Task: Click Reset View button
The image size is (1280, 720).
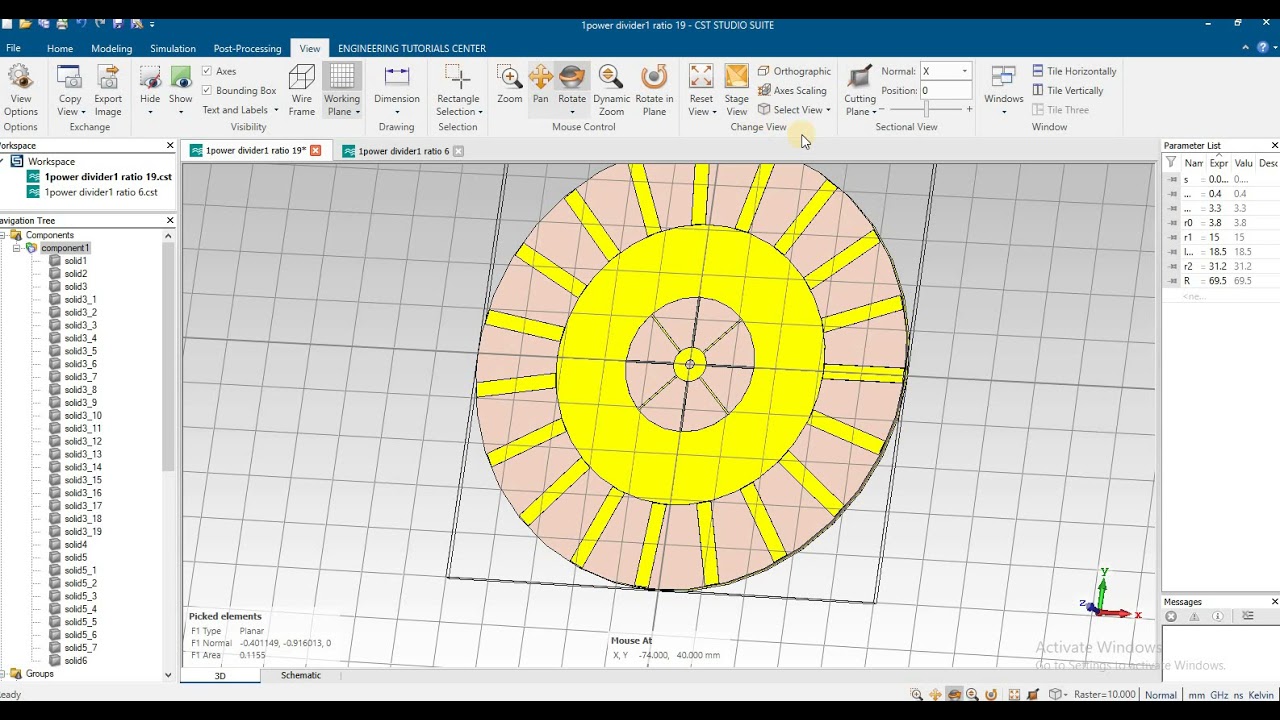Action: tap(701, 90)
